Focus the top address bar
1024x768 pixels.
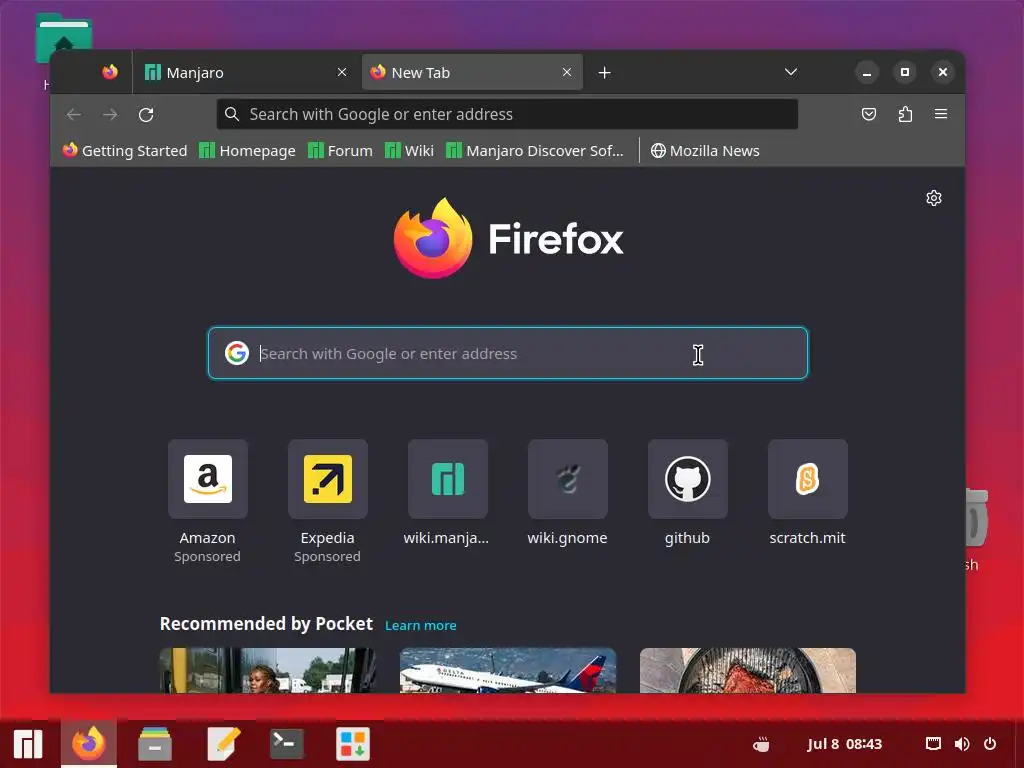[x=507, y=114]
